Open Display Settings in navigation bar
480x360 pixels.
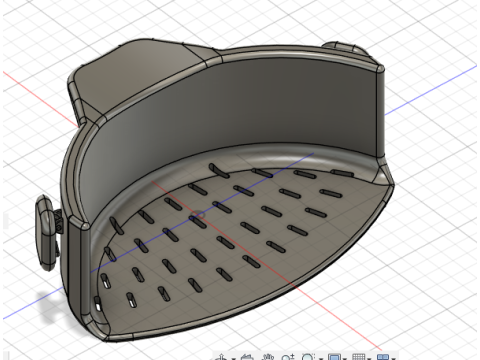pos(334,357)
